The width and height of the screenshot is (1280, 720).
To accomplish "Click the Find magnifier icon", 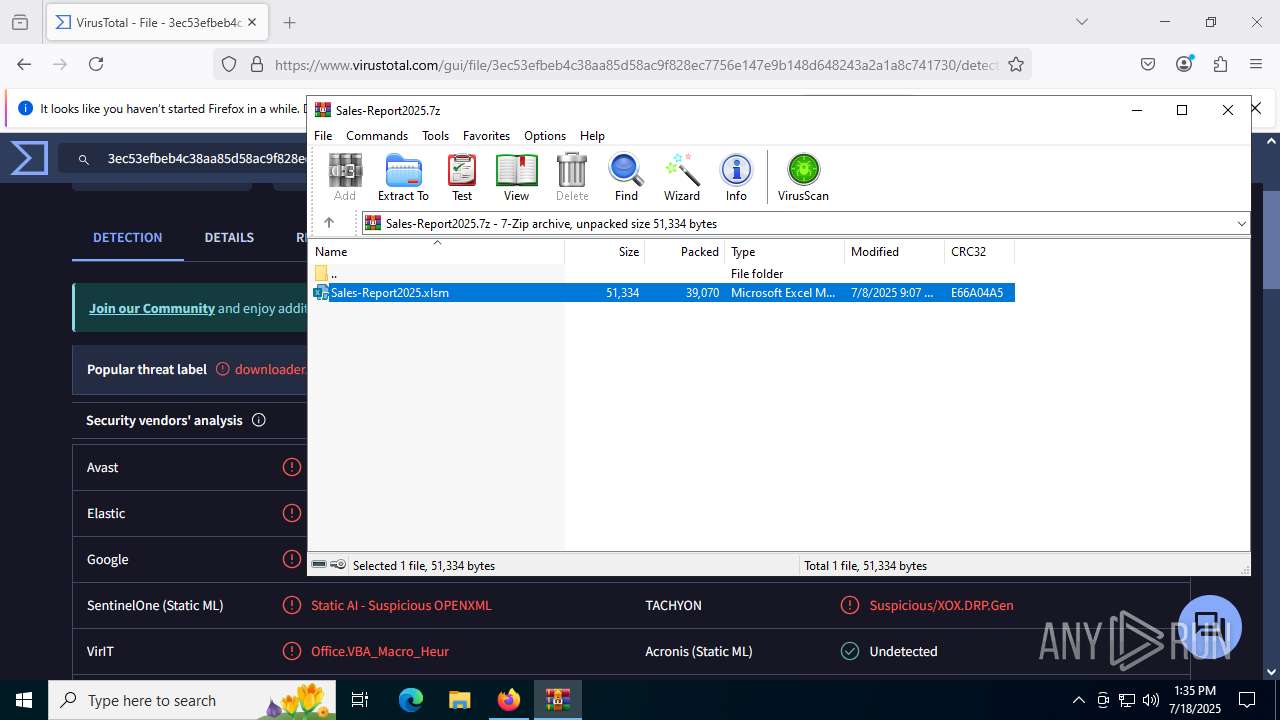I will [x=626, y=177].
